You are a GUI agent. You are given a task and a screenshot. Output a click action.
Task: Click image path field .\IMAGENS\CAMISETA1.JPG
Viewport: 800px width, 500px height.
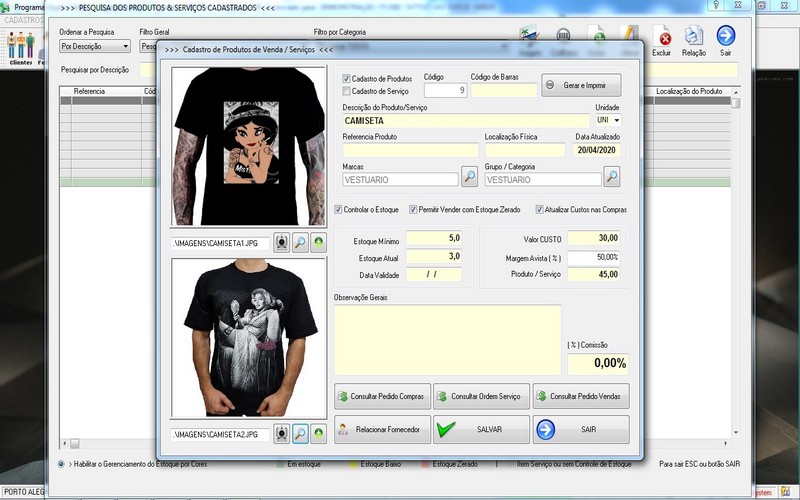point(220,243)
